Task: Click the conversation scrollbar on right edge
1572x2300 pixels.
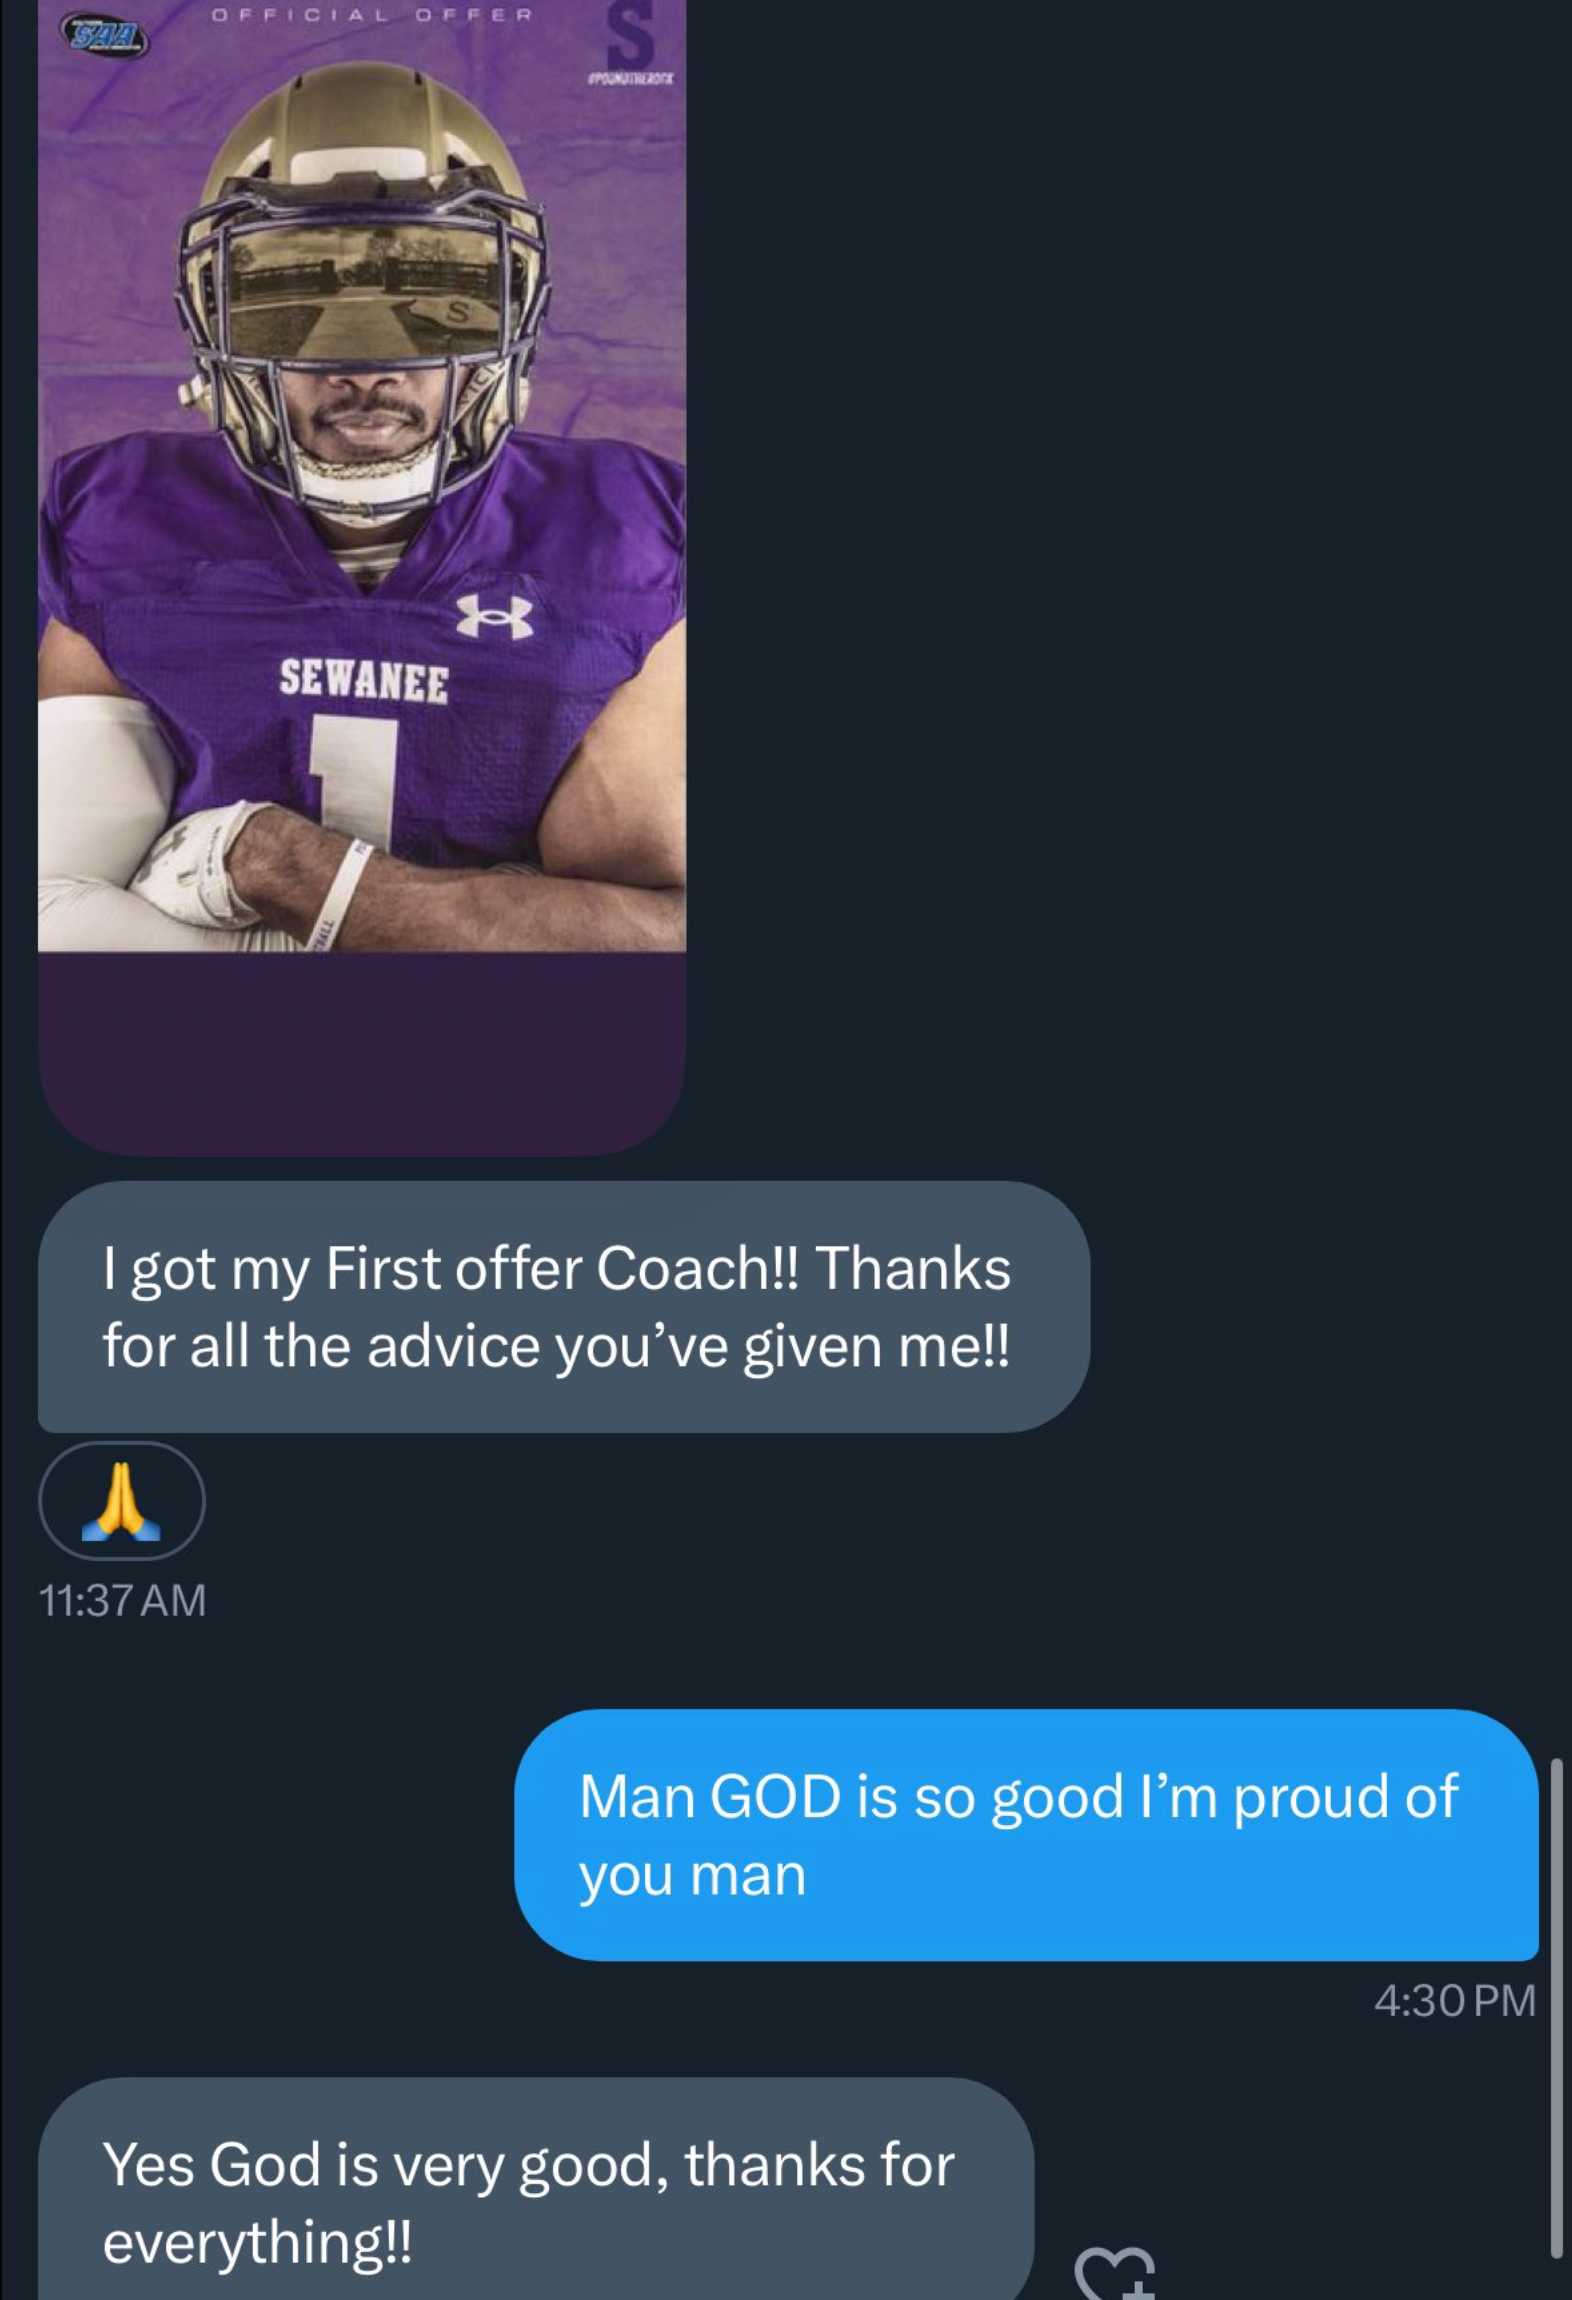Action: pos(1556,2000)
